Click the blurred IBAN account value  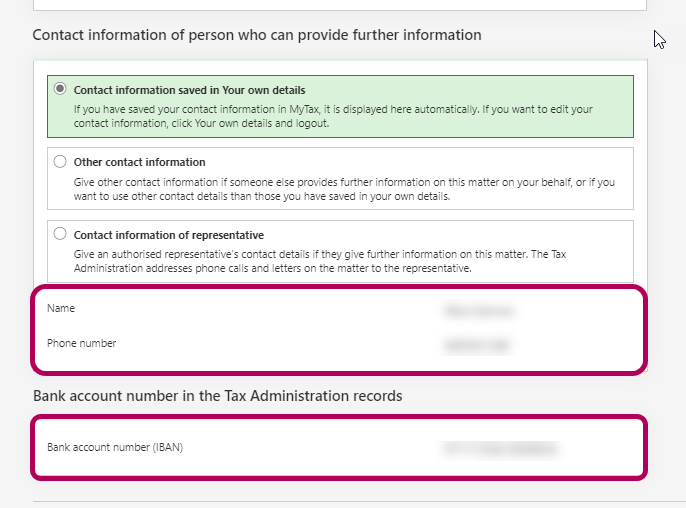pyautogui.click(x=498, y=448)
